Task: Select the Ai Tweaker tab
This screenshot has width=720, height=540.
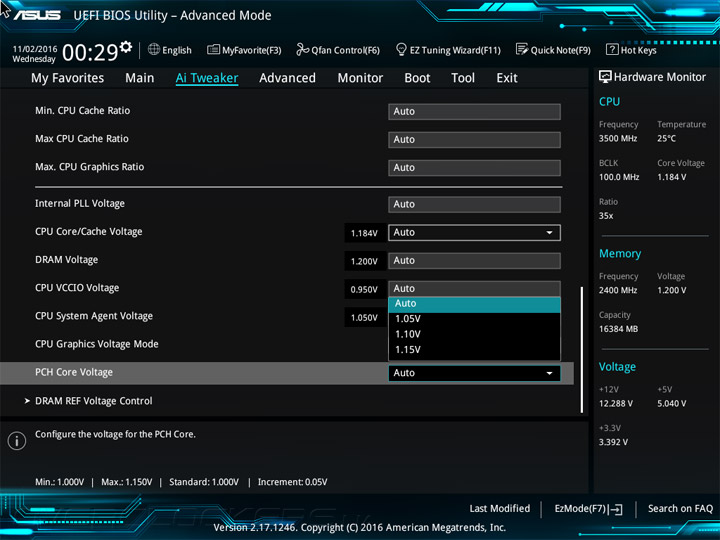Action: click(x=207, y=78)
